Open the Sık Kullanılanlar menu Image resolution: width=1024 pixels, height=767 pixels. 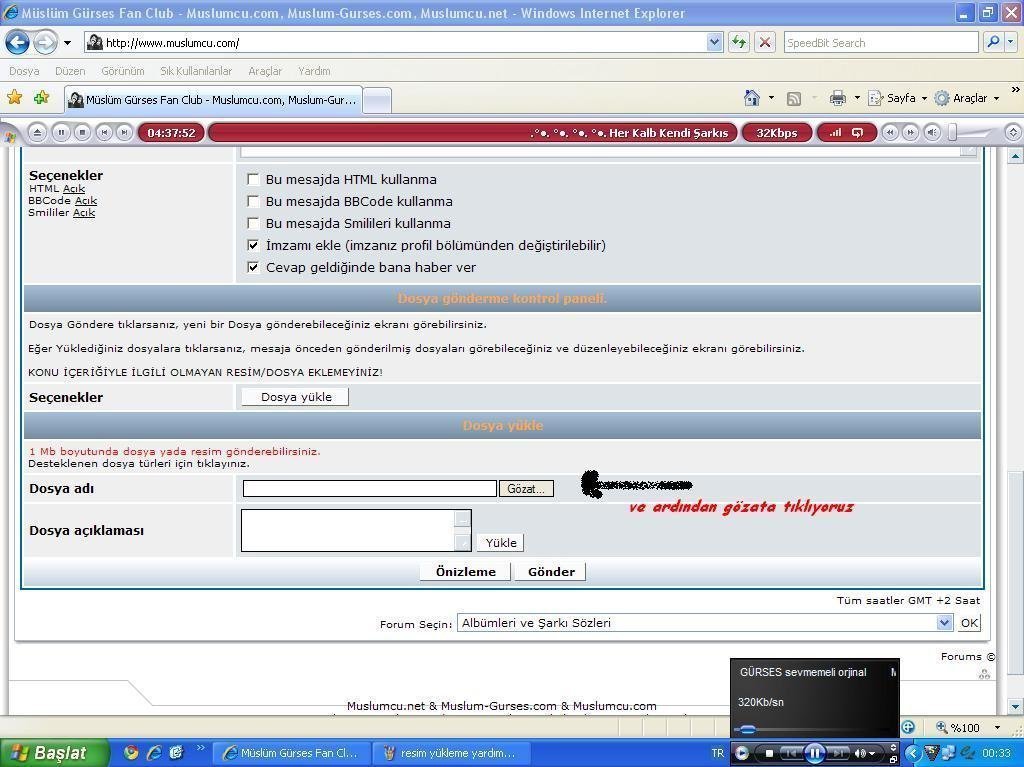(x=196, y=71)
